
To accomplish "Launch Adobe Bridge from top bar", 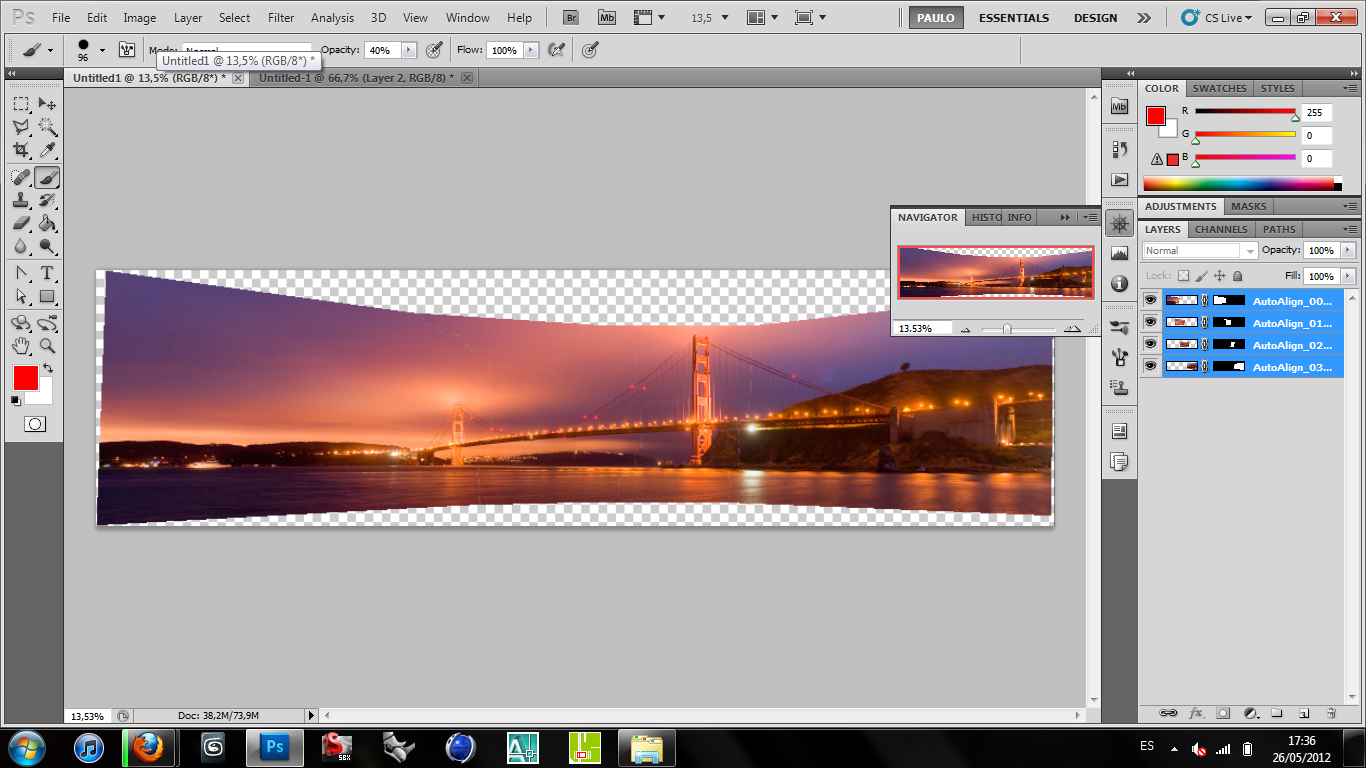I will click(x=570, y=17).
